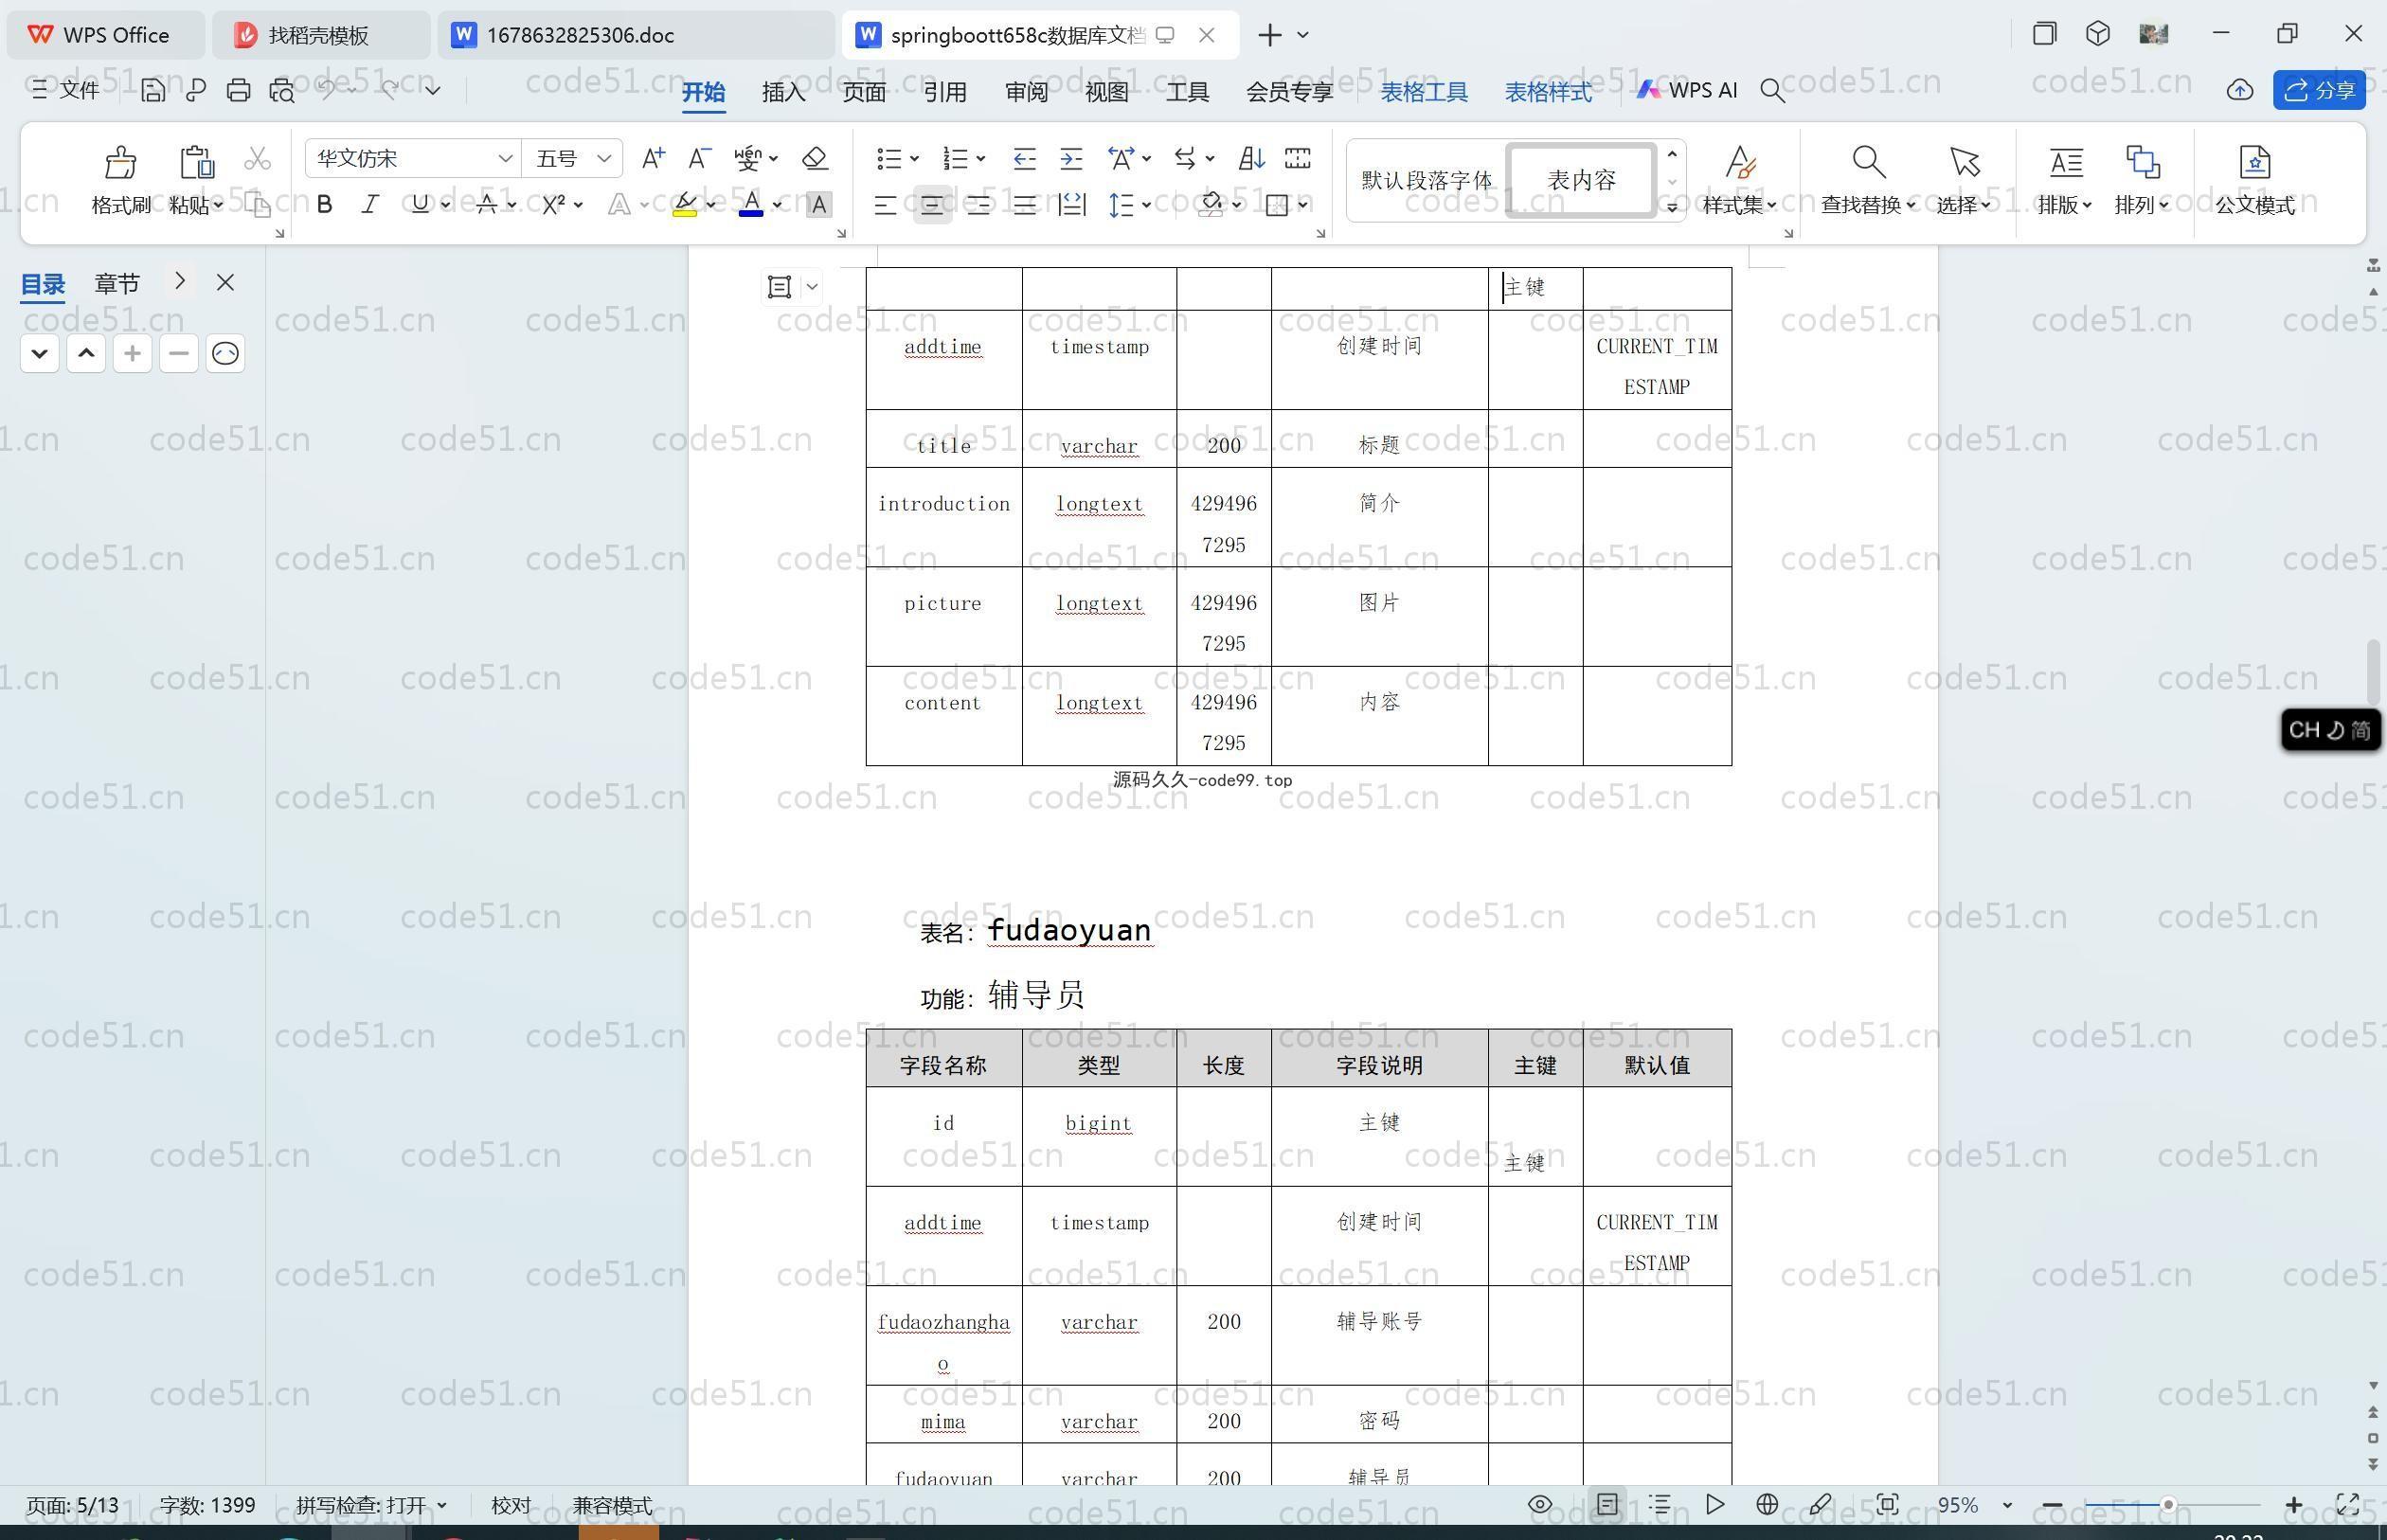Click the Distribute alignment icon
Viewport: 2387px width, 1540px height.
(x=1071, y=205)
